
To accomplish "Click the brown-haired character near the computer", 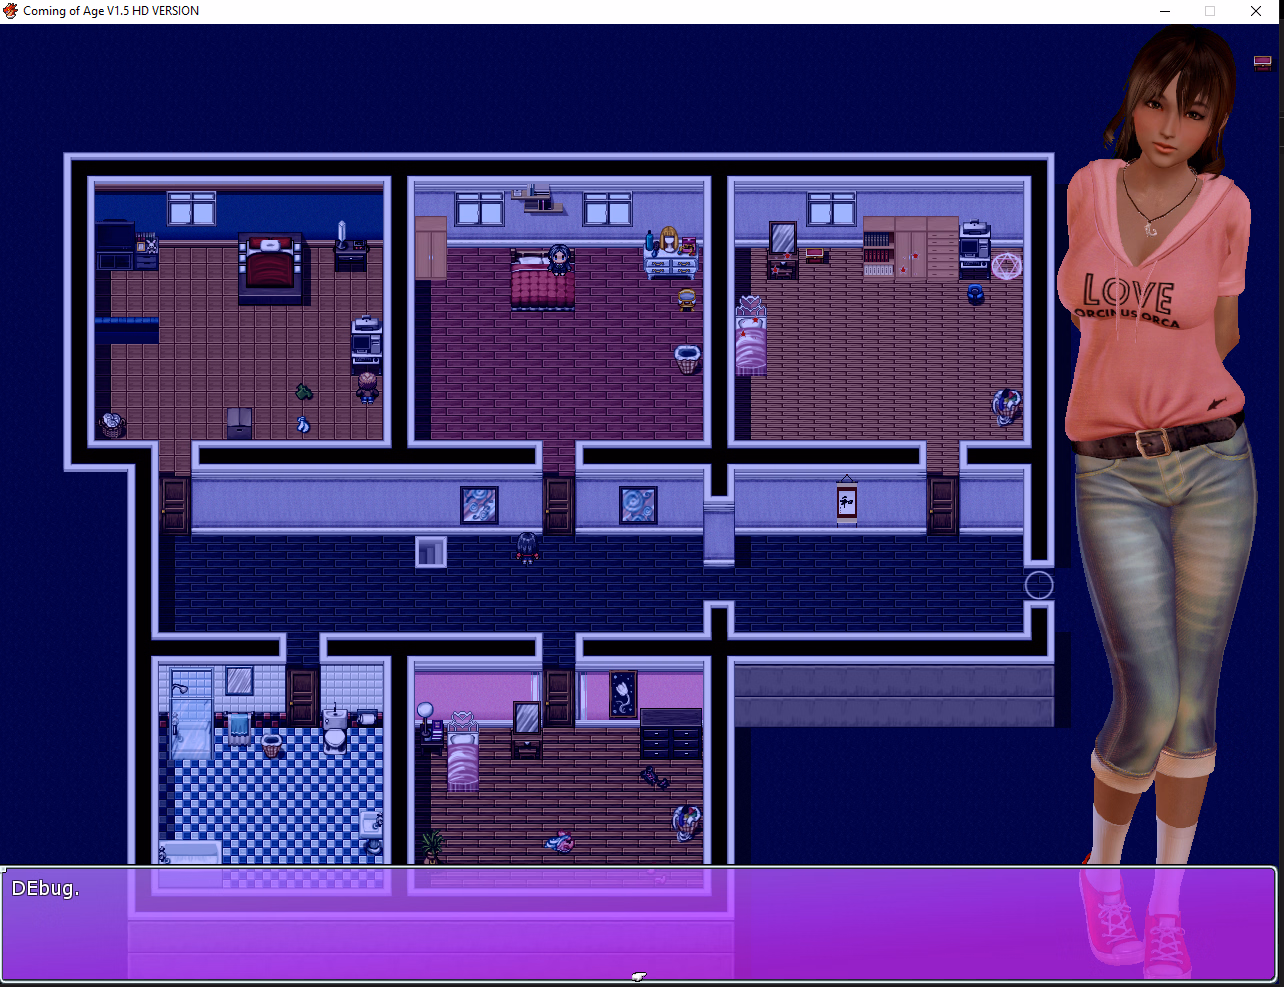I will pyautogui.click(x=368, y=387).
